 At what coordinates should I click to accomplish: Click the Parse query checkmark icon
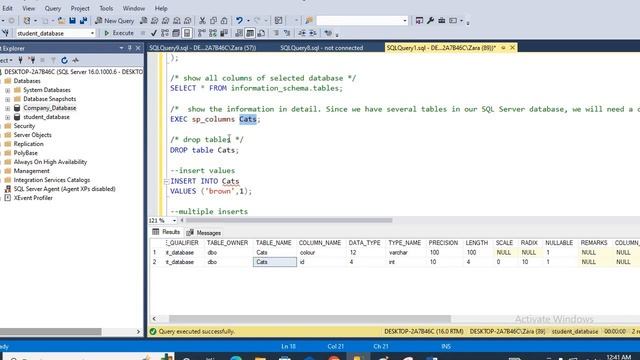coord(154,33)
